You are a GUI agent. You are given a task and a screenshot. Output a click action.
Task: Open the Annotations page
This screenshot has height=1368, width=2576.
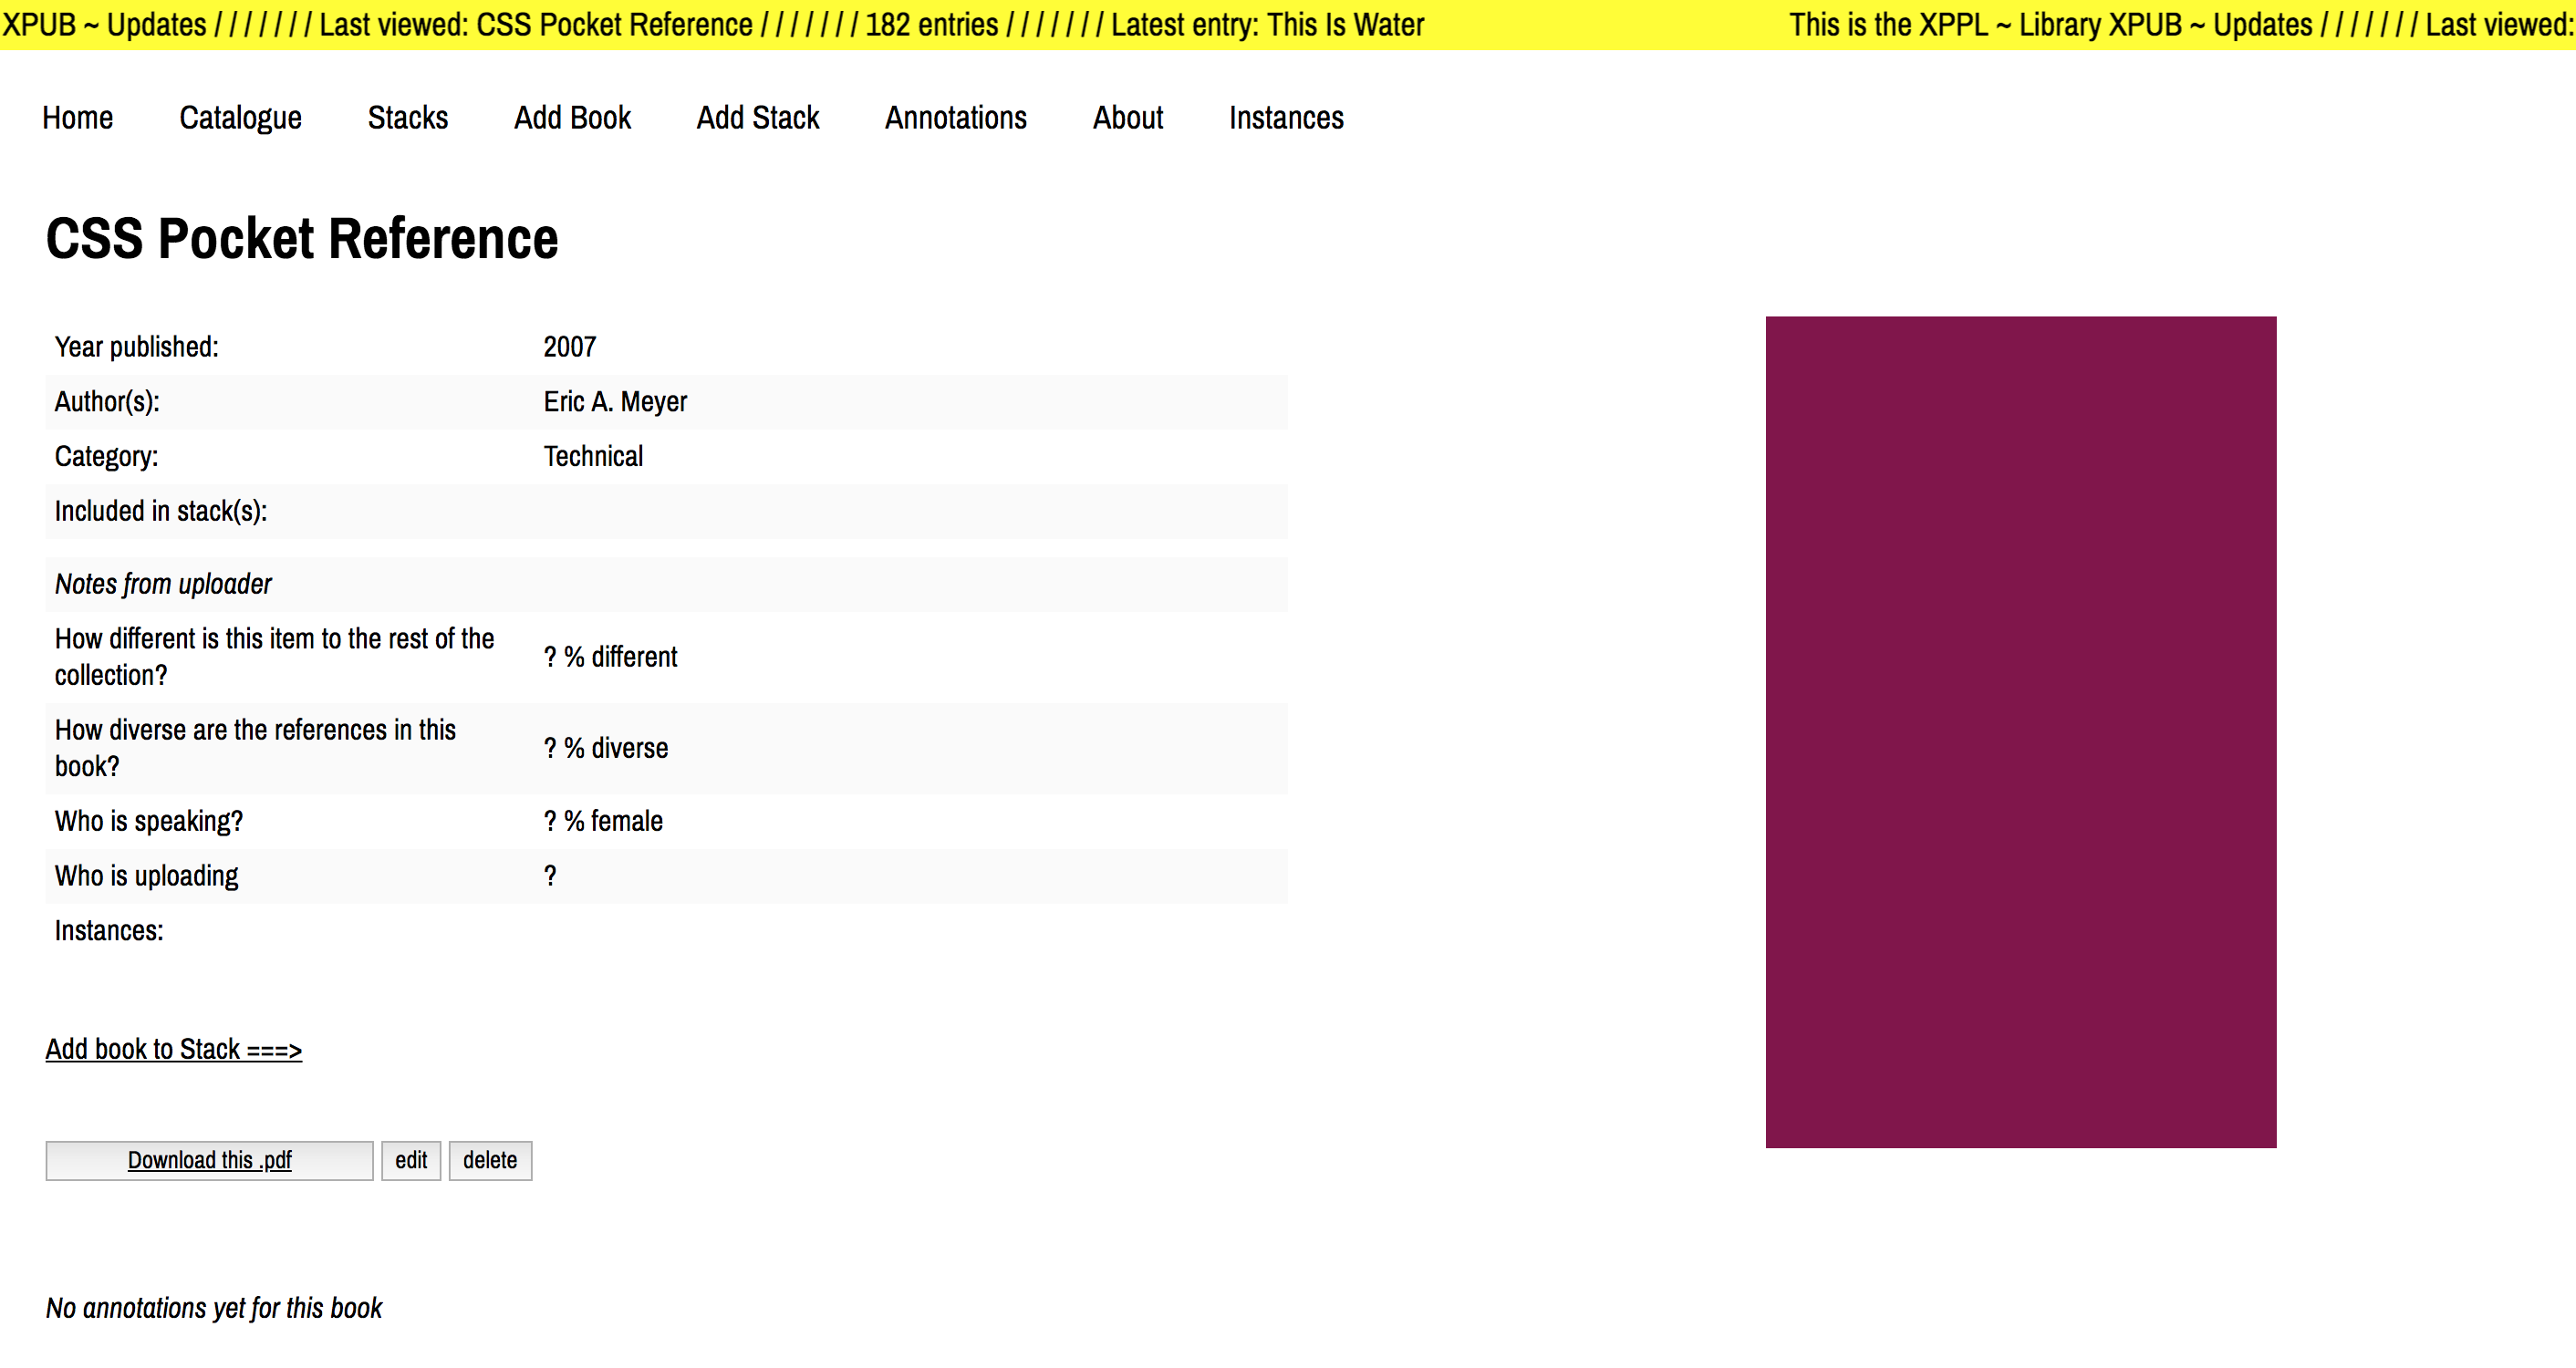955,118
